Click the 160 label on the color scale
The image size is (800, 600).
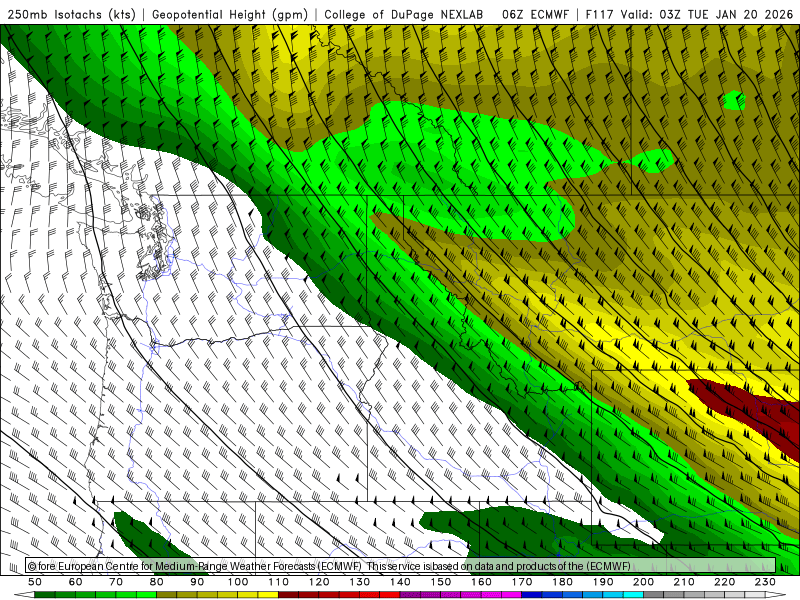pyautogui.click(x=481, y=582)
